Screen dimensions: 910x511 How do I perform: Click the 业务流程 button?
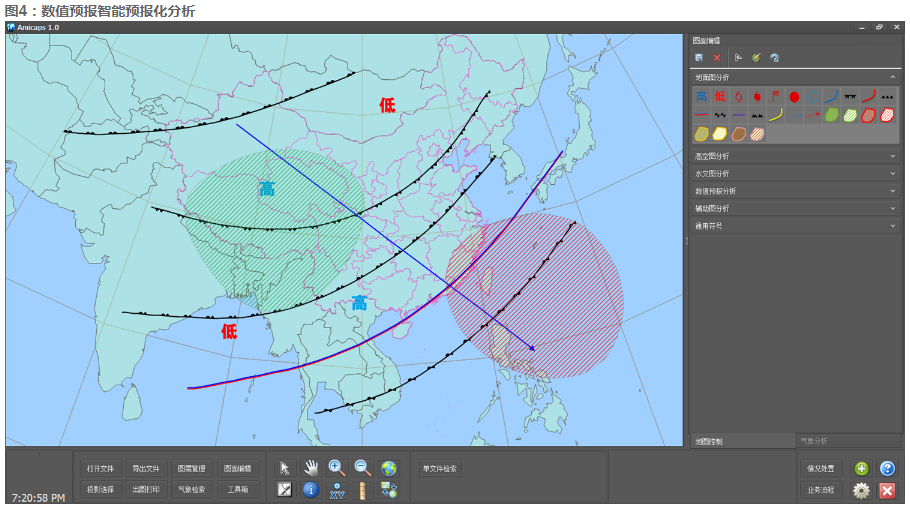(820, 490)
